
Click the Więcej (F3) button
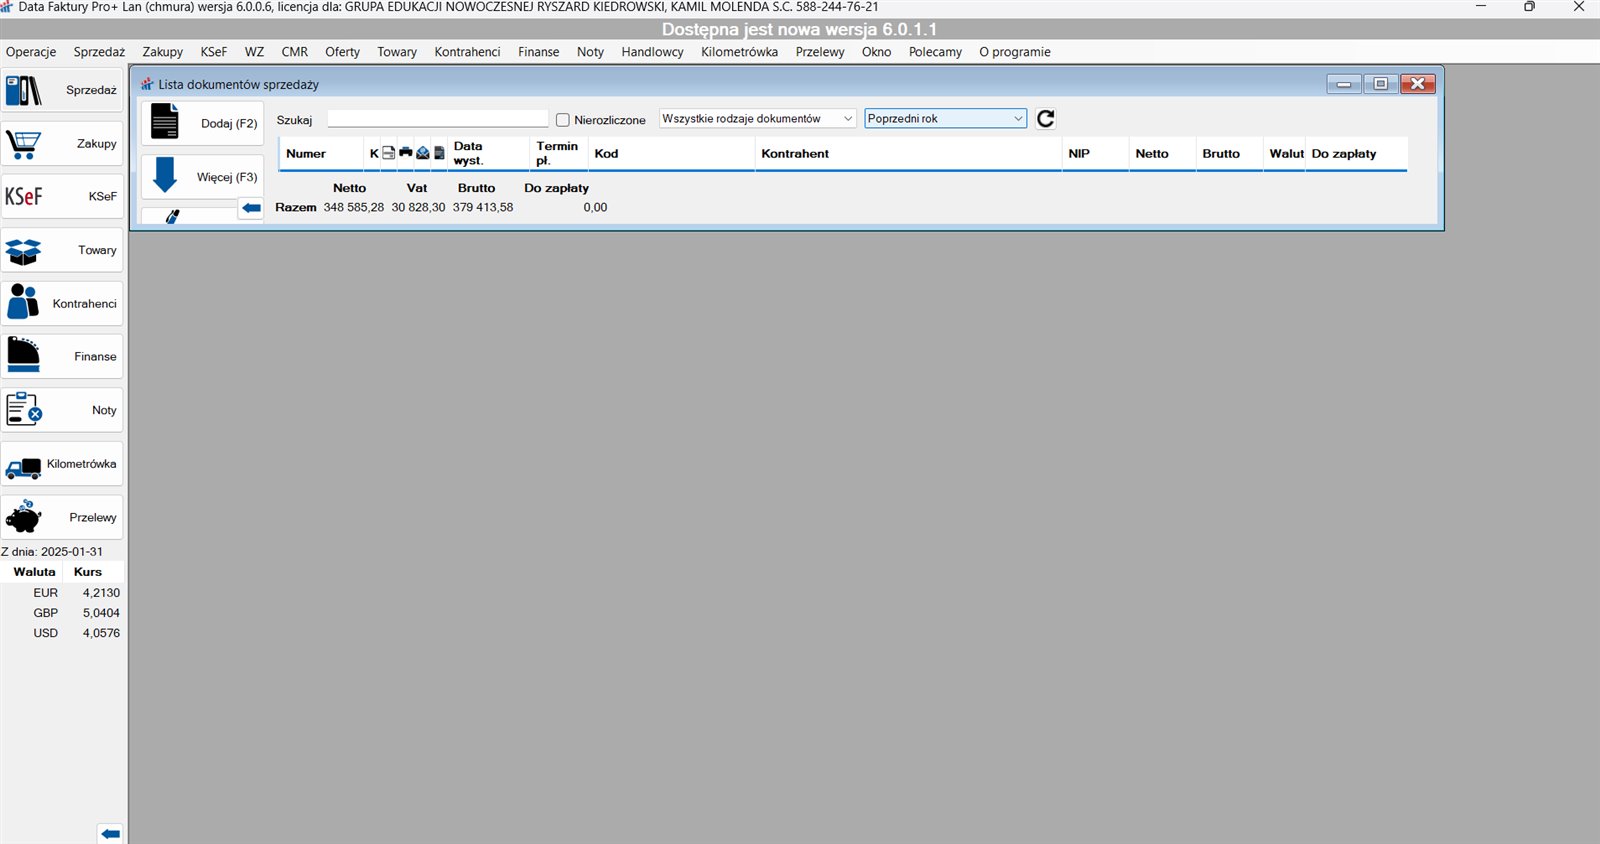pyautogui.click(x=203, y=177)
